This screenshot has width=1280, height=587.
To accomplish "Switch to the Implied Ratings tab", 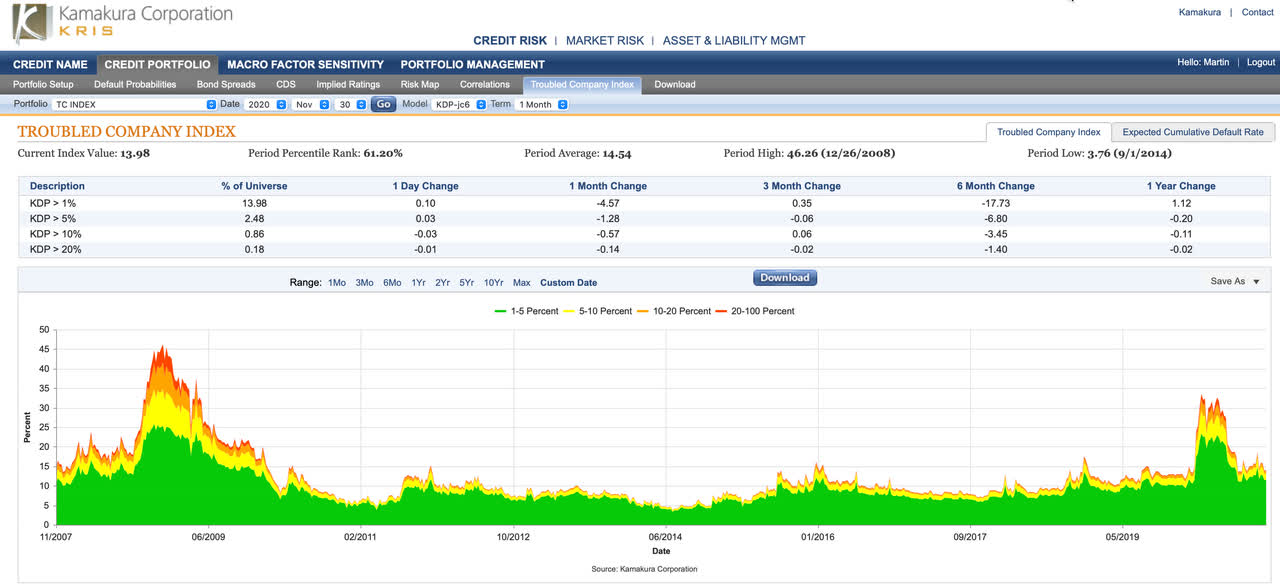I will (x=348, y=85).
